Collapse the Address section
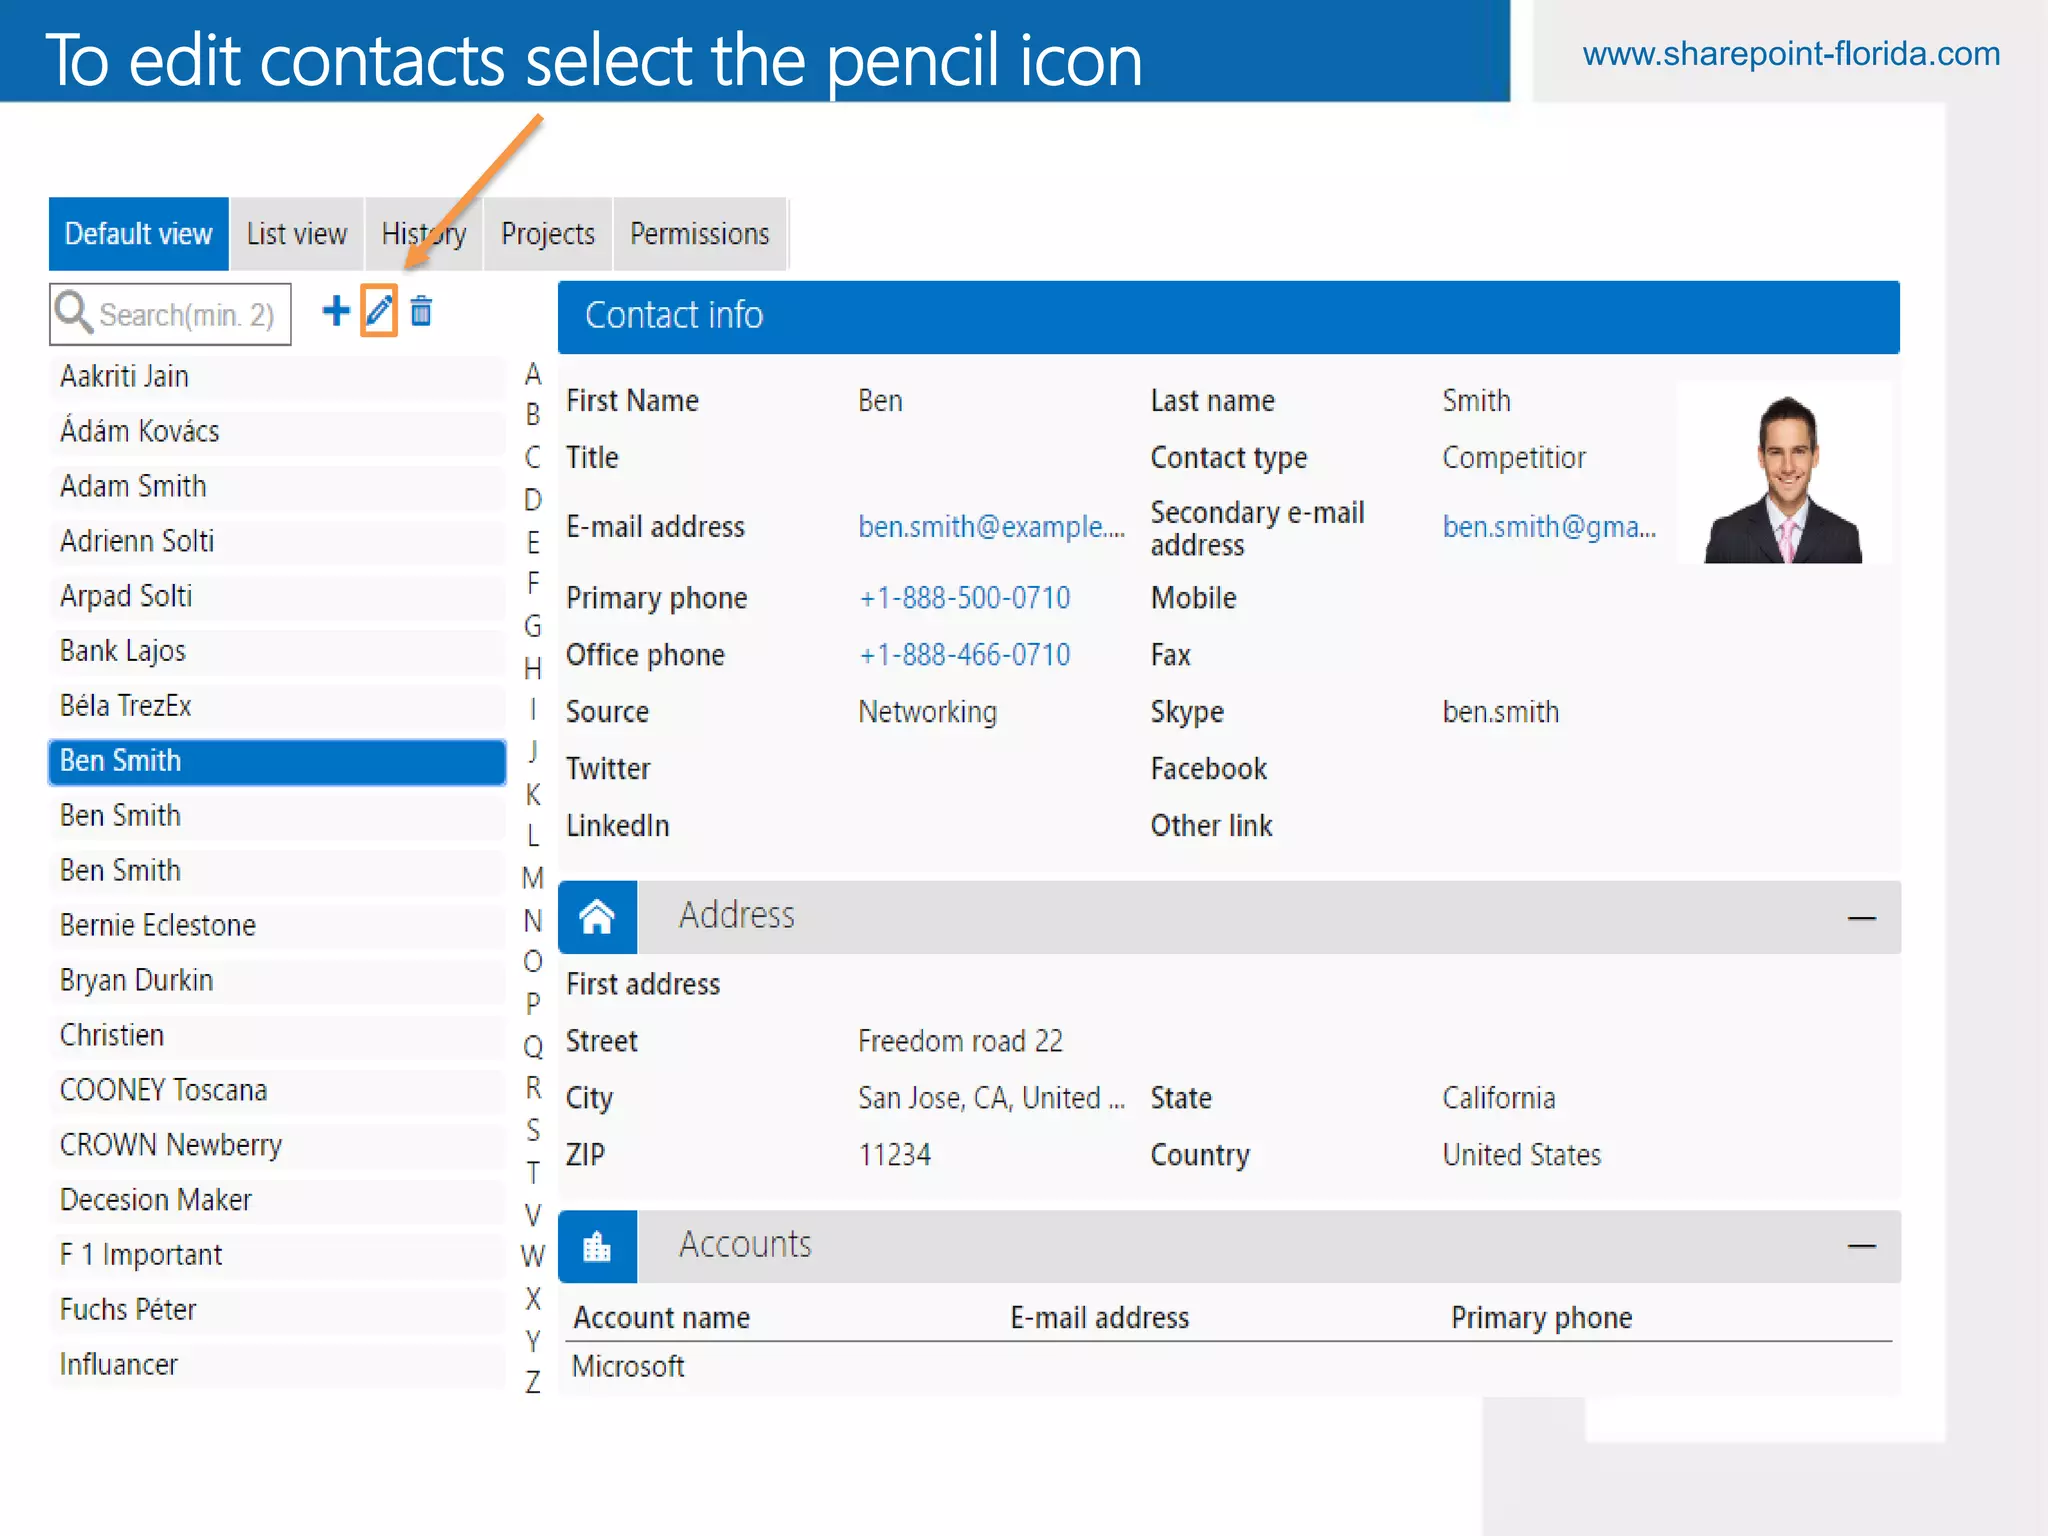 point(1861,918)
